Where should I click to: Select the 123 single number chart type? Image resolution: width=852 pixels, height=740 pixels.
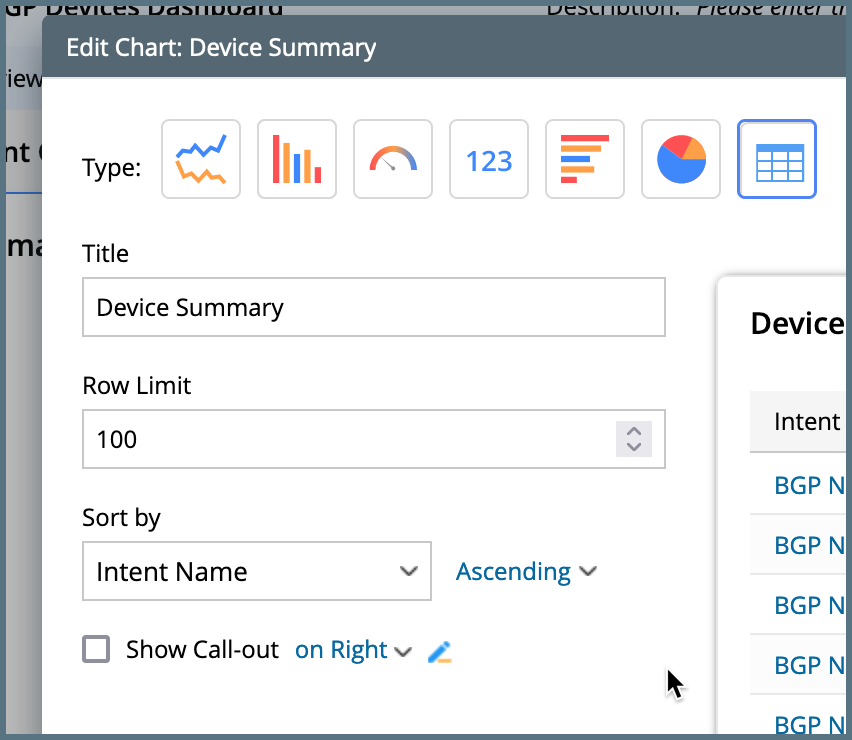coord(489,160)
